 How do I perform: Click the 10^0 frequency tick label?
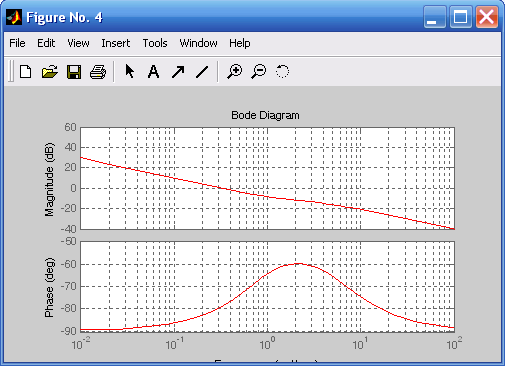pyautogui.click(x=267, y=344)
